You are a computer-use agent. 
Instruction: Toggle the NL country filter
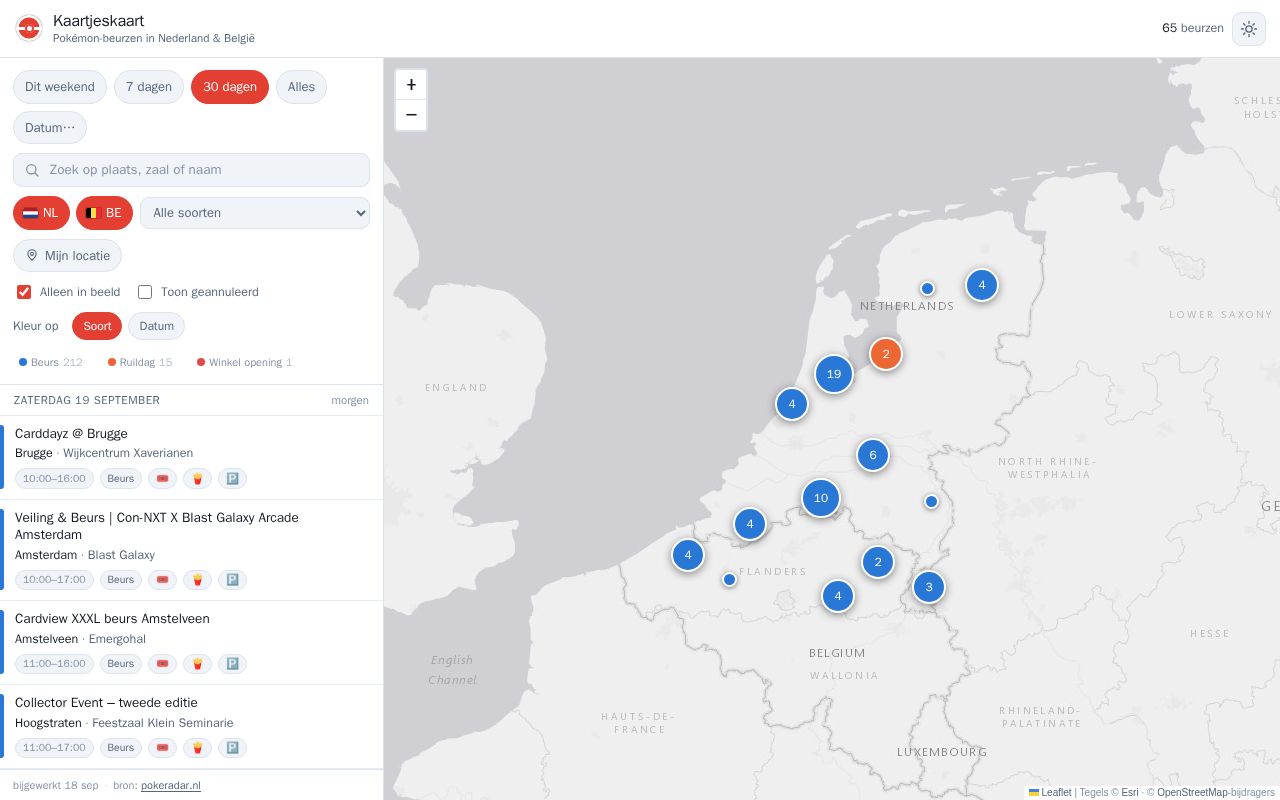(x=41, y=213)
